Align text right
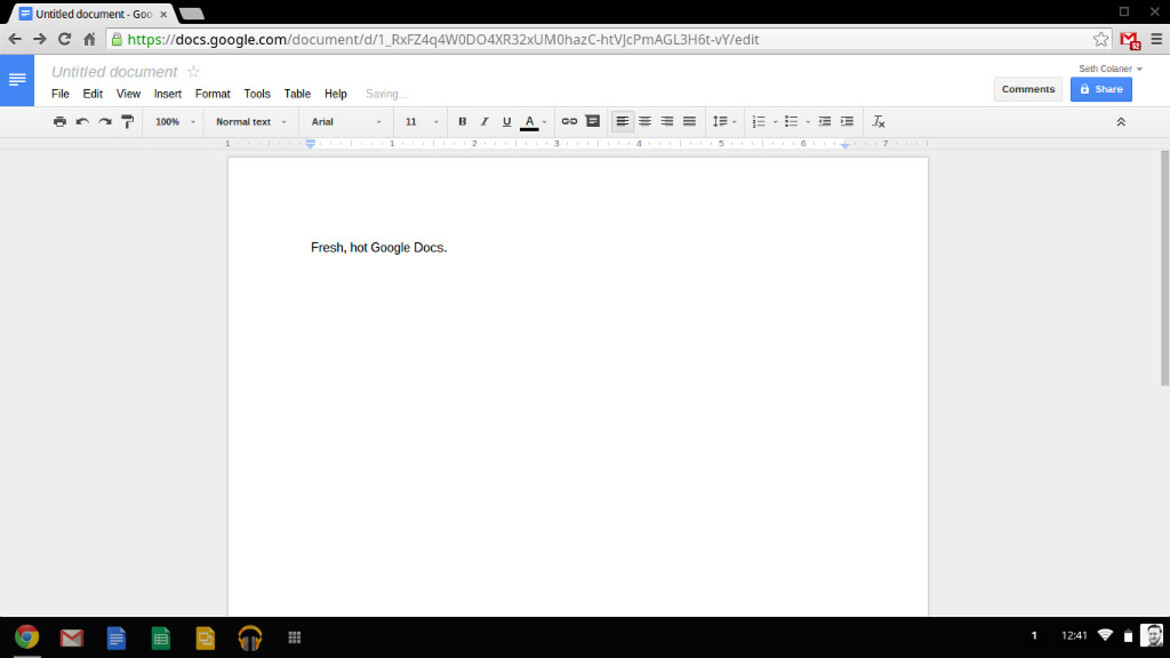This screenshot has width=1170, height=658. pos(667,122)
